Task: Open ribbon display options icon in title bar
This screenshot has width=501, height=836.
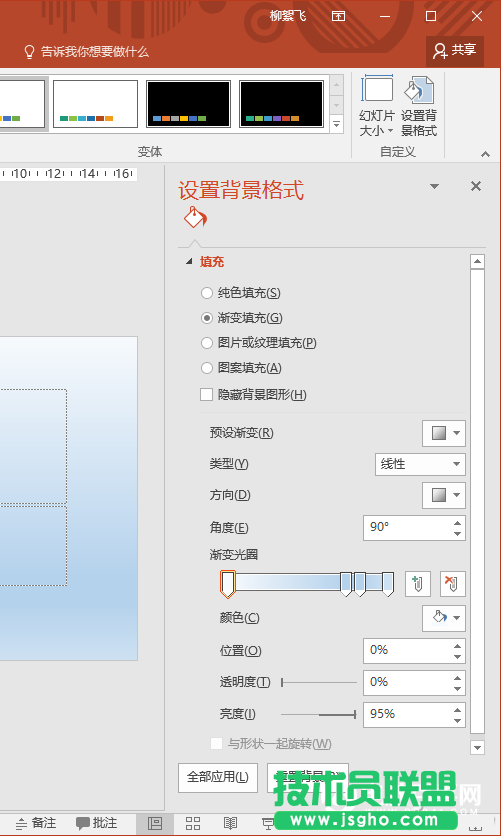Action: click(x=338, y=16)
